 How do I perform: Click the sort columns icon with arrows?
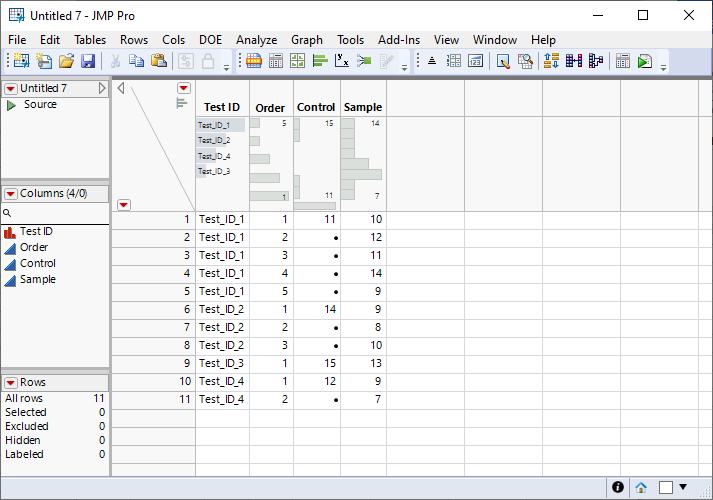click(x=552, y=61)
